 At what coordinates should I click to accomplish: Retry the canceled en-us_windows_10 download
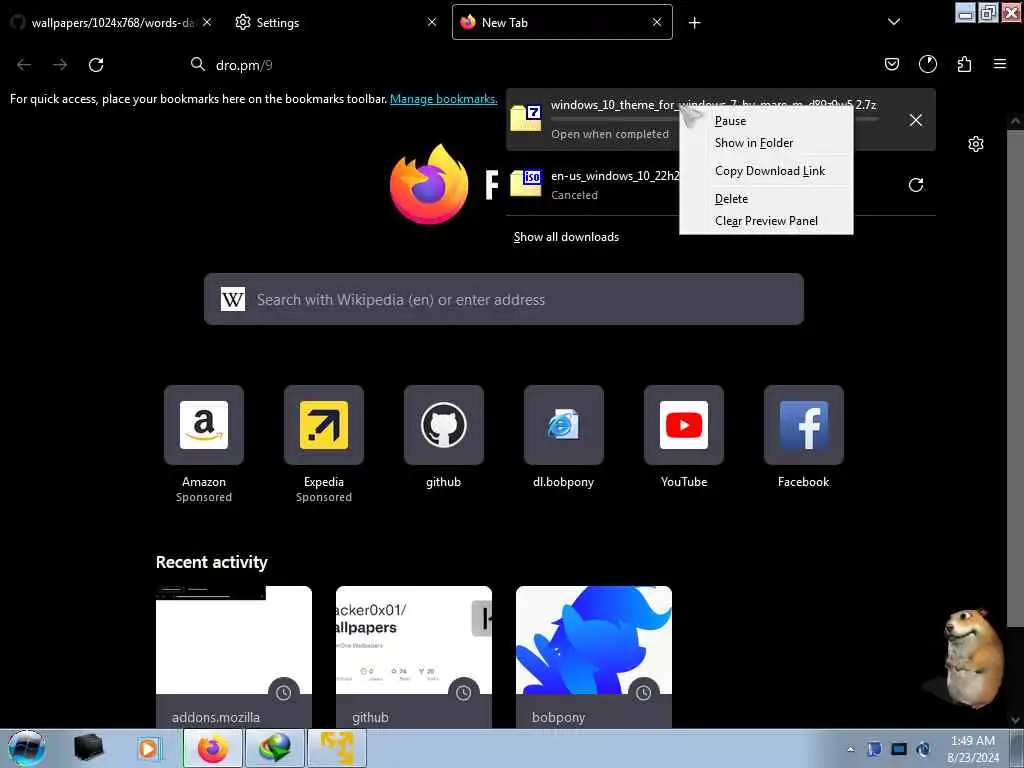point(916,185)
